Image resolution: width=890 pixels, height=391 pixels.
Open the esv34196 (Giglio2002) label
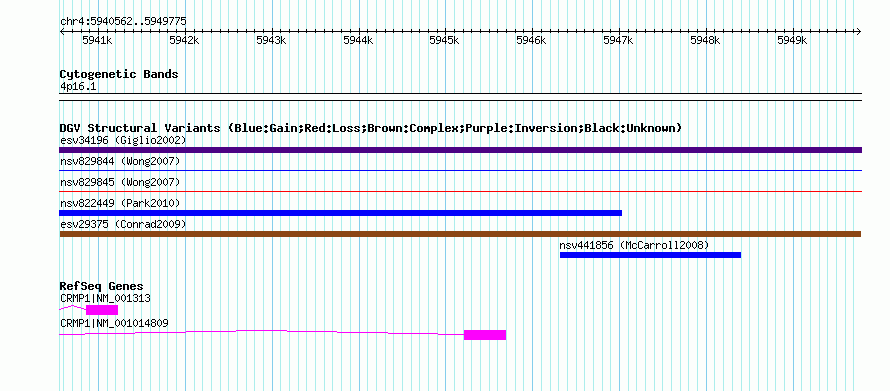(123, 140)
